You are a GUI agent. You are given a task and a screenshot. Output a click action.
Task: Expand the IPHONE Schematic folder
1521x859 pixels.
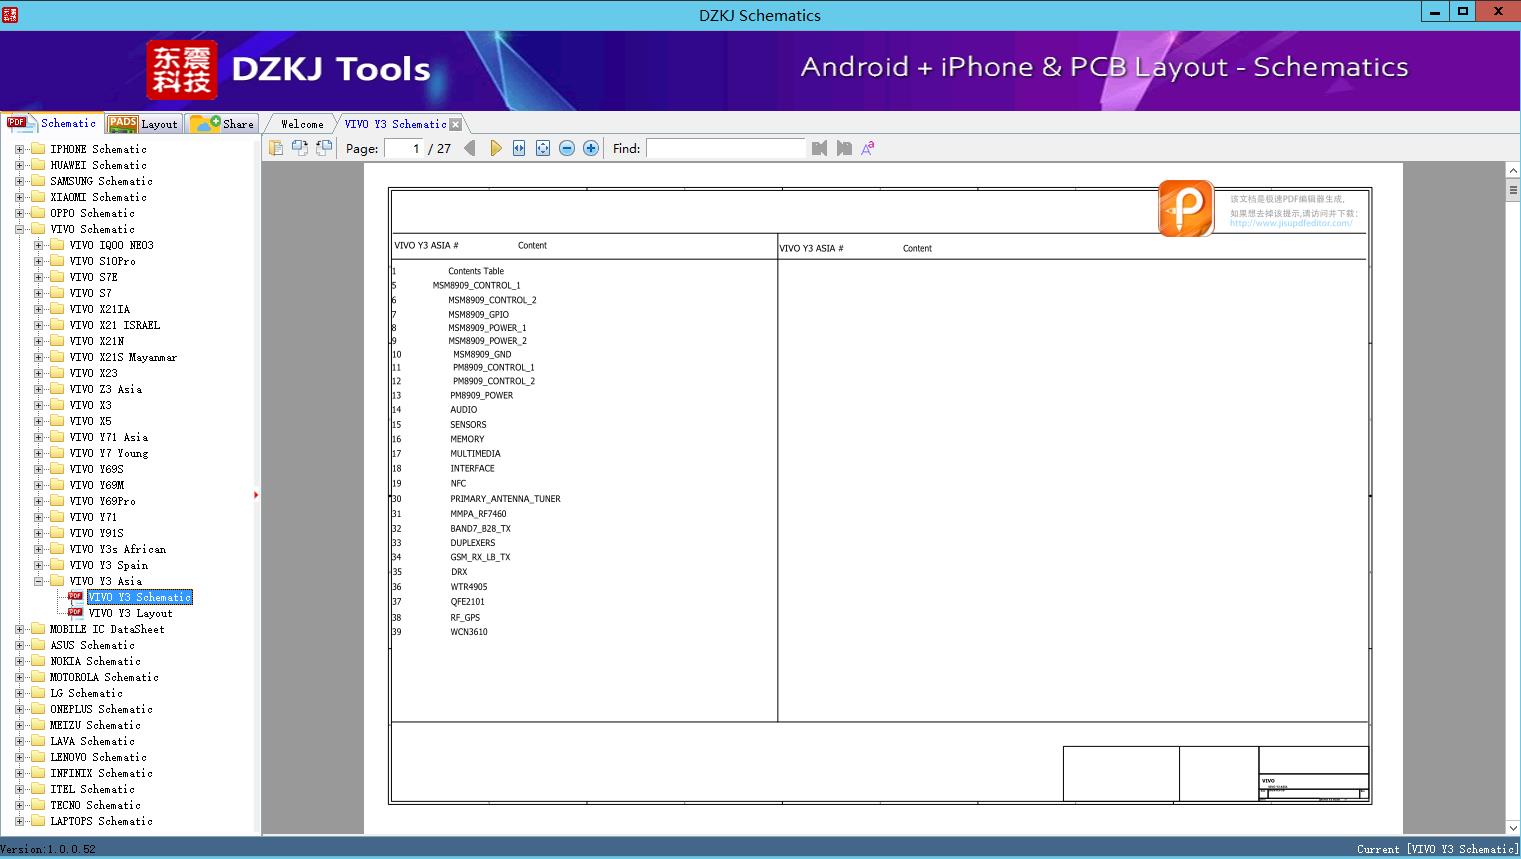[x=19, y=149]
